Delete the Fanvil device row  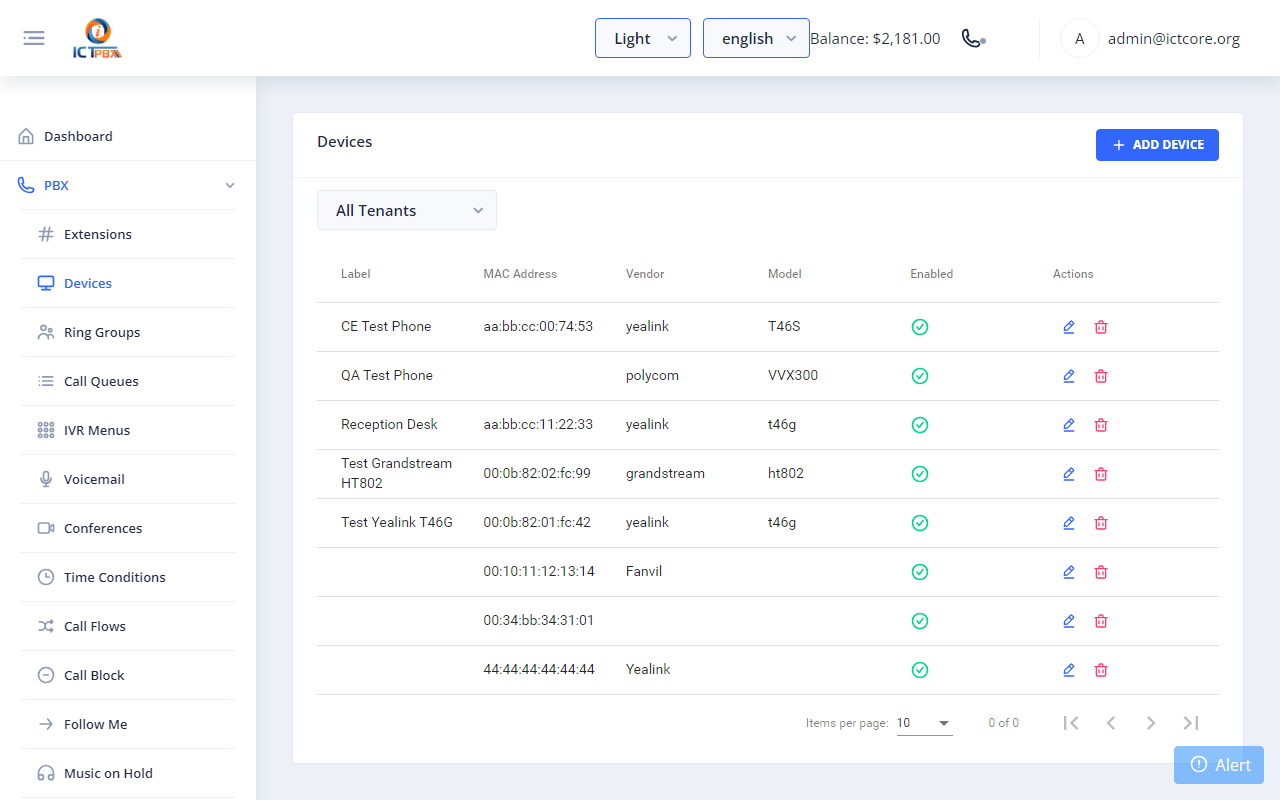click(x=1101, y=572)
